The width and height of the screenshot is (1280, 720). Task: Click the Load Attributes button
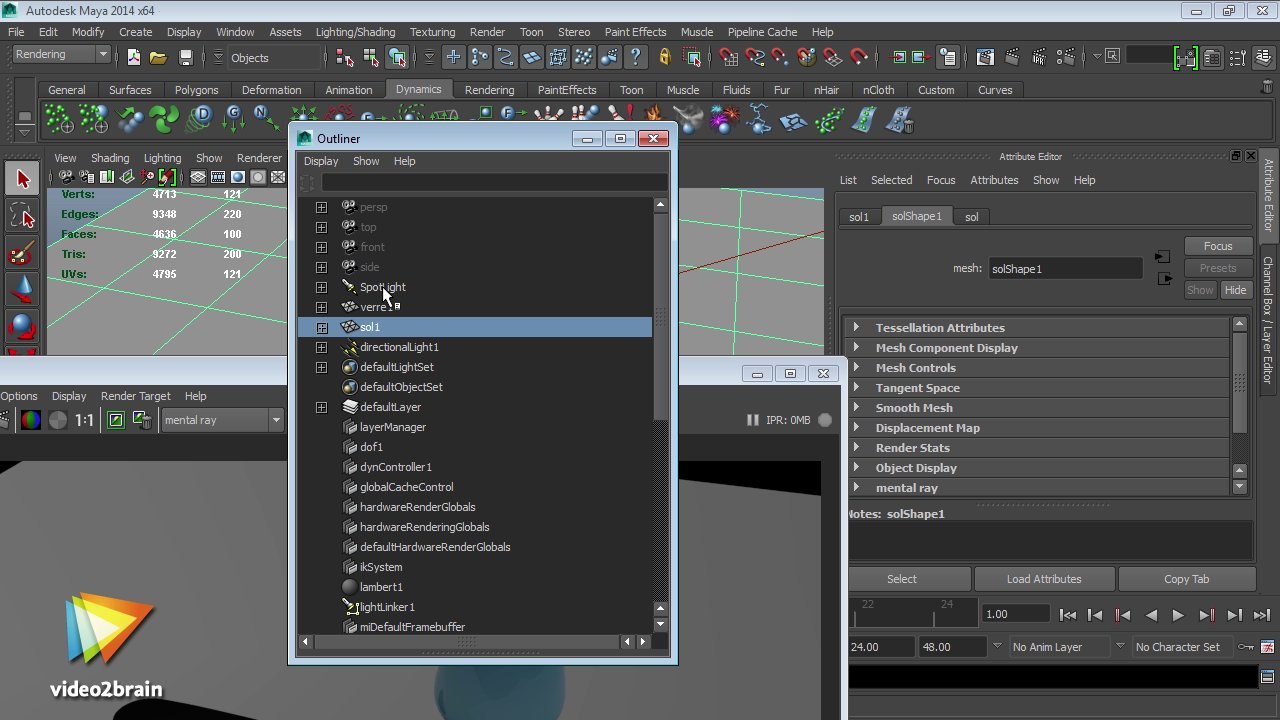pyautogui.click(x=1044, y=579)
